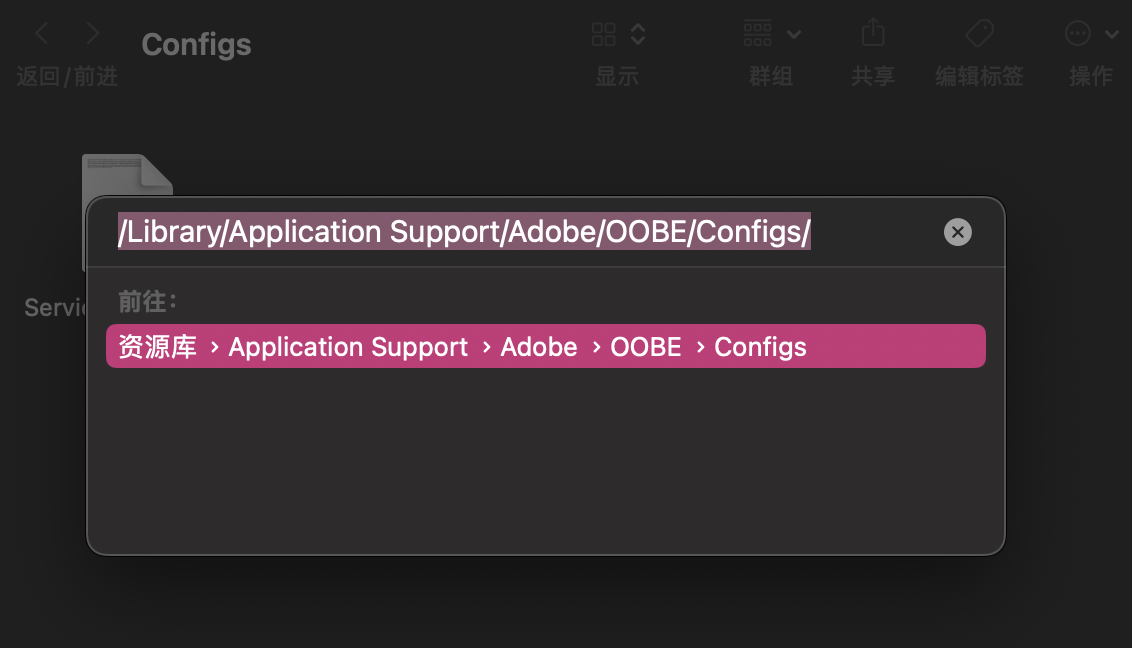Click the Configs window title
This screenshot has width=1132, height=648.
[196, 44]
